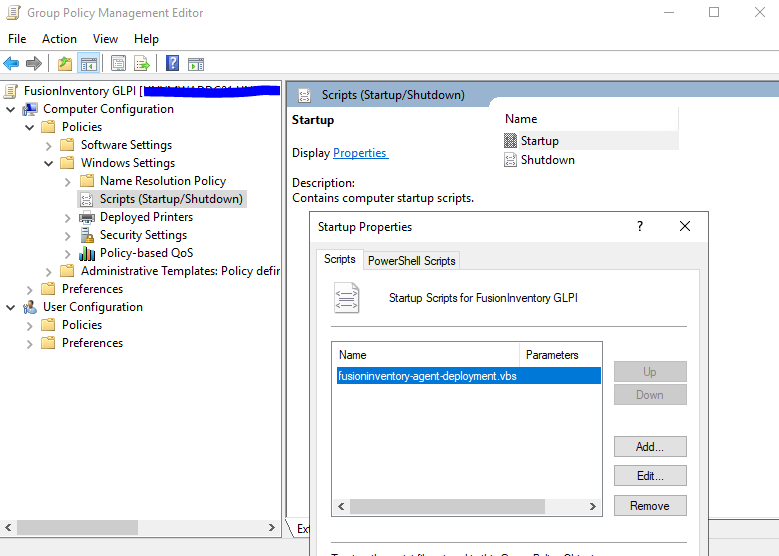Screen dimensions: 779x556
Task: Click the Software Settings folder icon
Action: tap(67, 145)
